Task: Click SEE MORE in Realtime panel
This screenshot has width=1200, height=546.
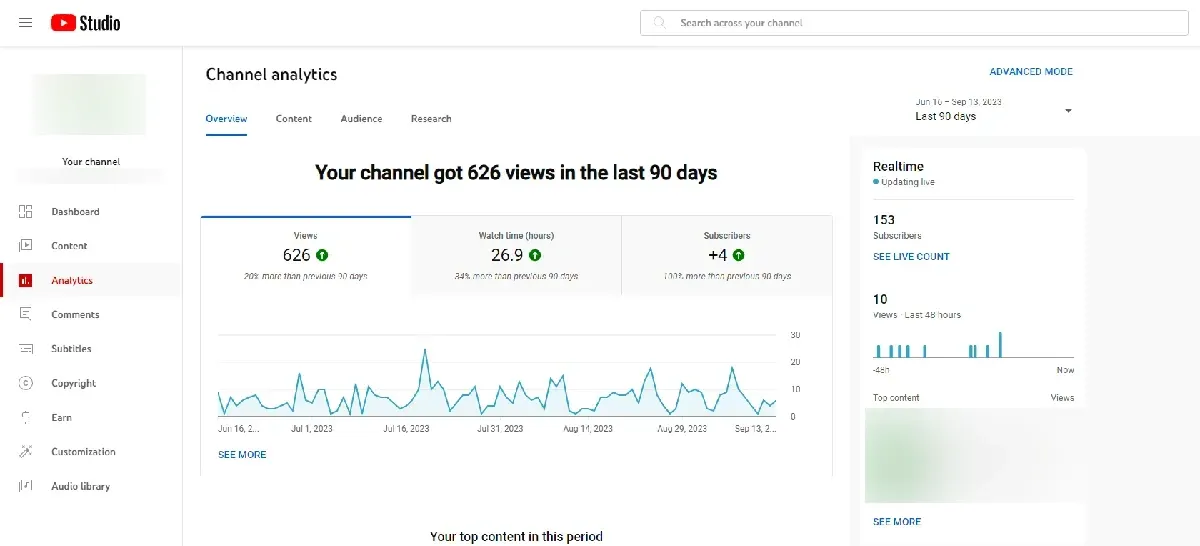Action: click(897, 522)
